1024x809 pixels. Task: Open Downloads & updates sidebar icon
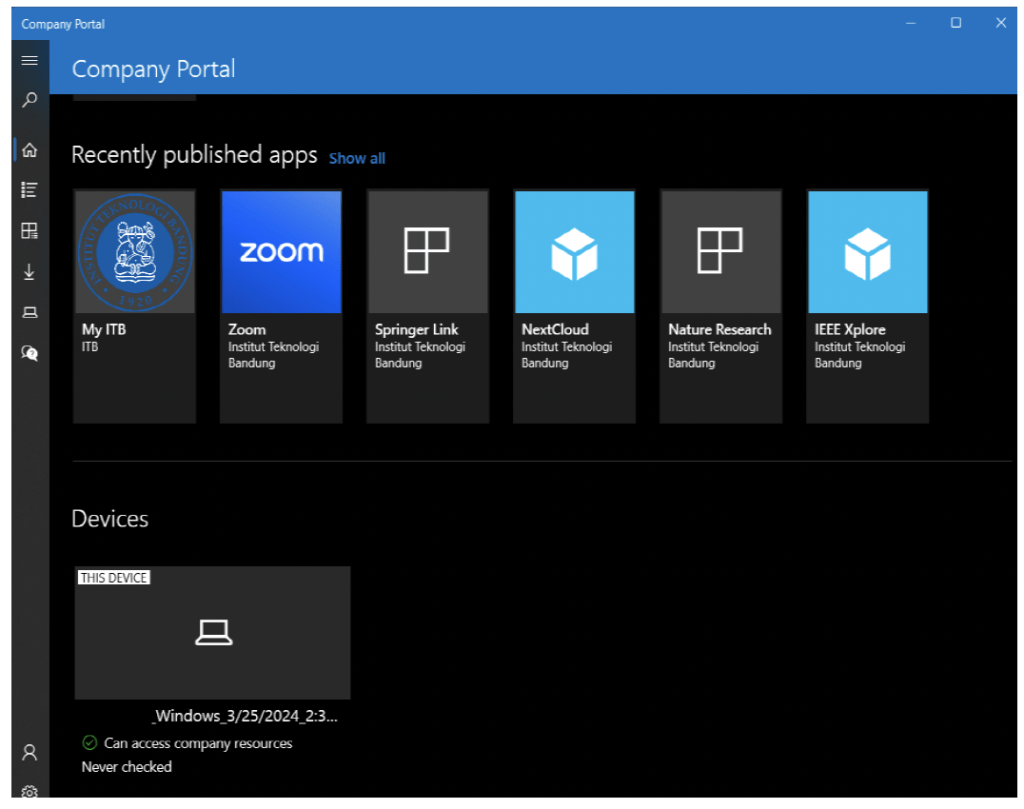[x=29, y=272]
